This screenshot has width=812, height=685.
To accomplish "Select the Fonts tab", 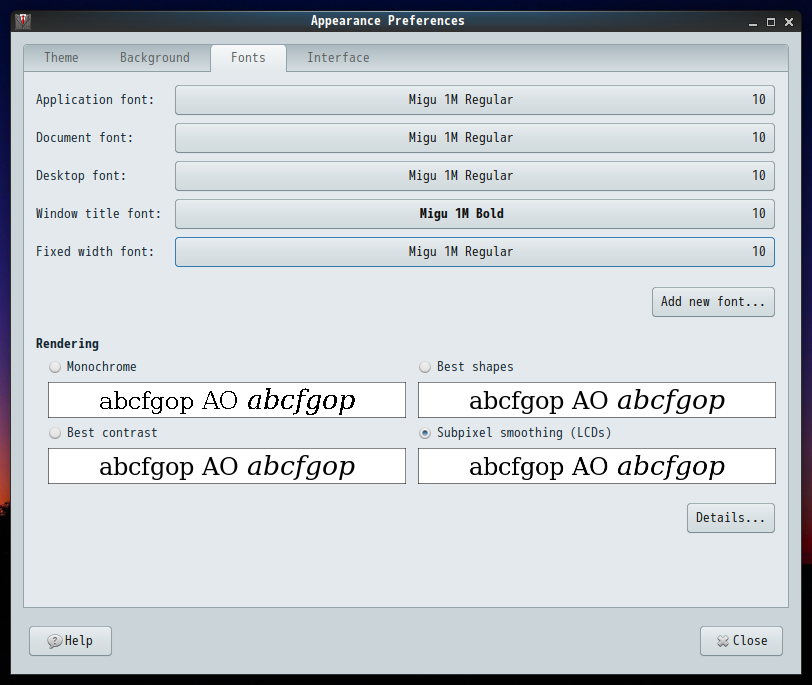I will click(x=248, y=57).
